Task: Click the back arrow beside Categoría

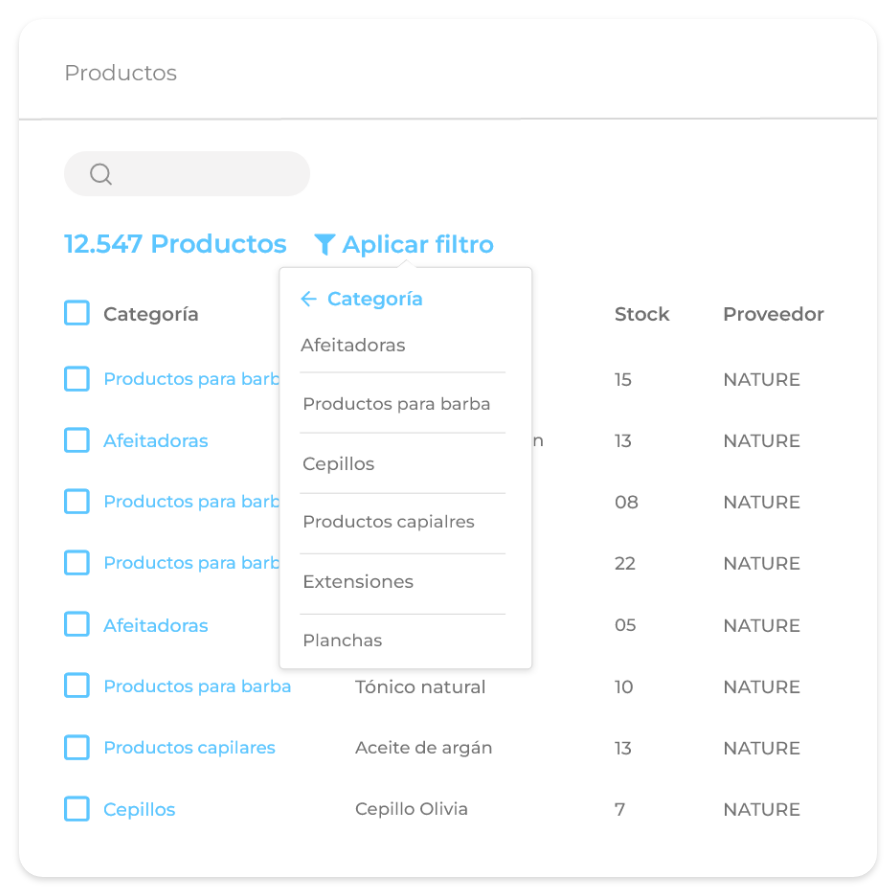Action: pos(309,299)
